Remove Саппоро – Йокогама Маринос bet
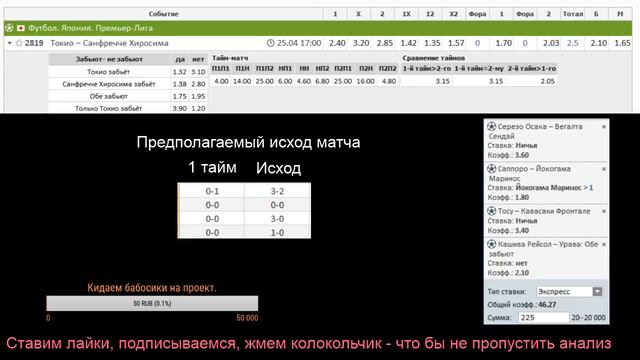 [x=604, y=169]
